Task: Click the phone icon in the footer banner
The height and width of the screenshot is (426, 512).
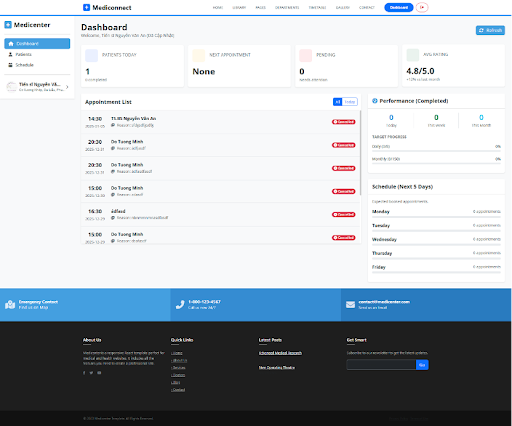Action: click(x=180, y=305)
